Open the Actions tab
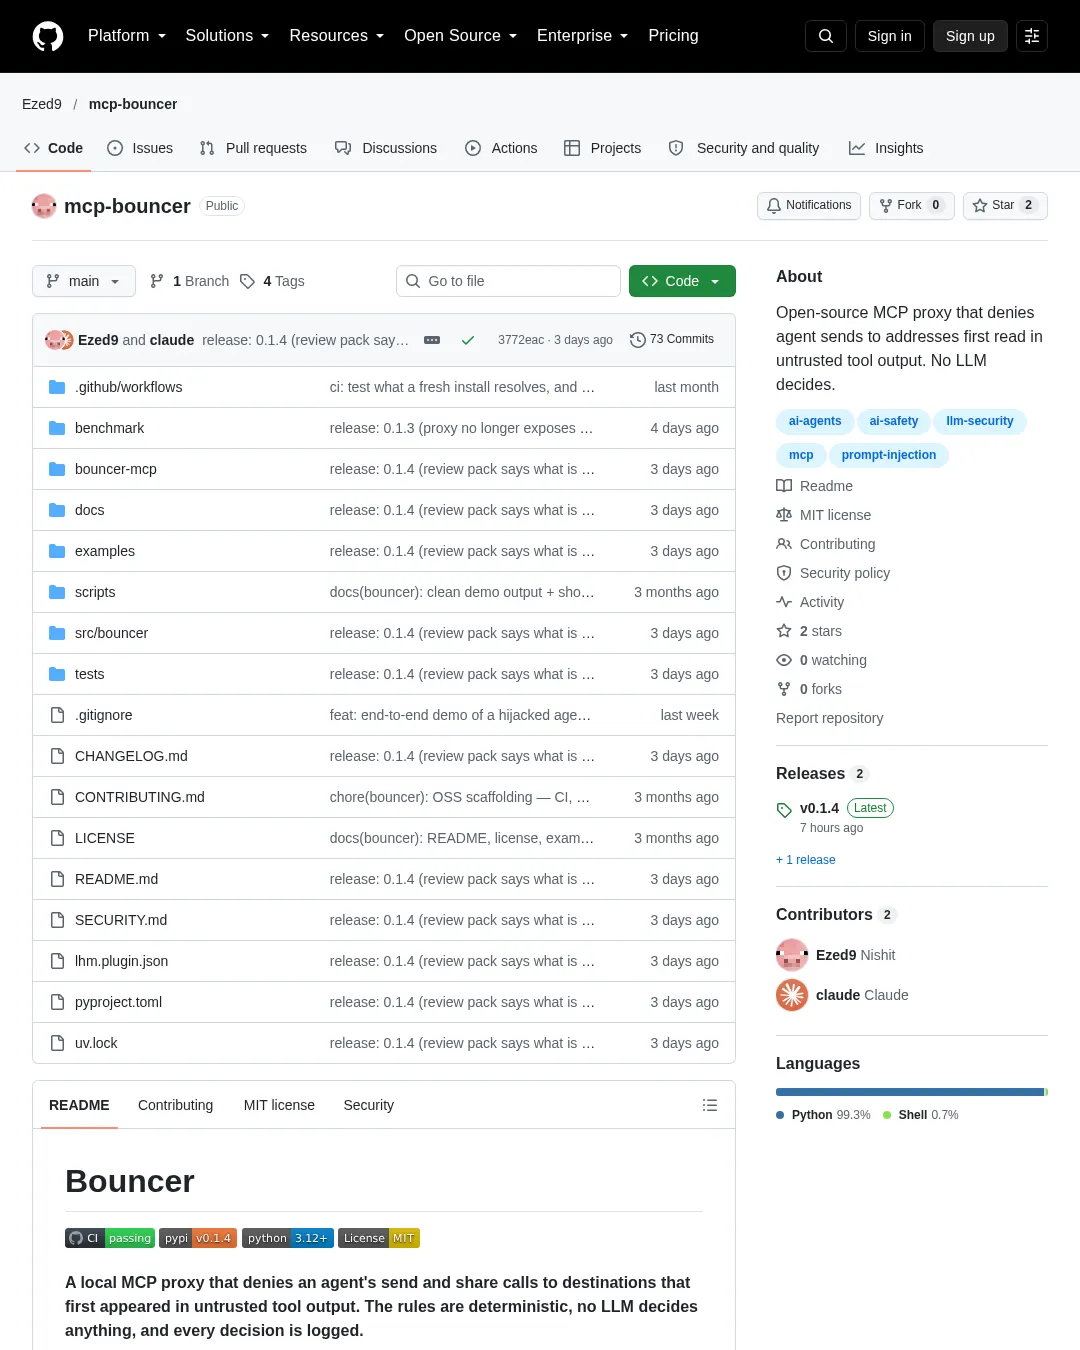This screenshot has width=1080, height=1350. pos(501,148)
